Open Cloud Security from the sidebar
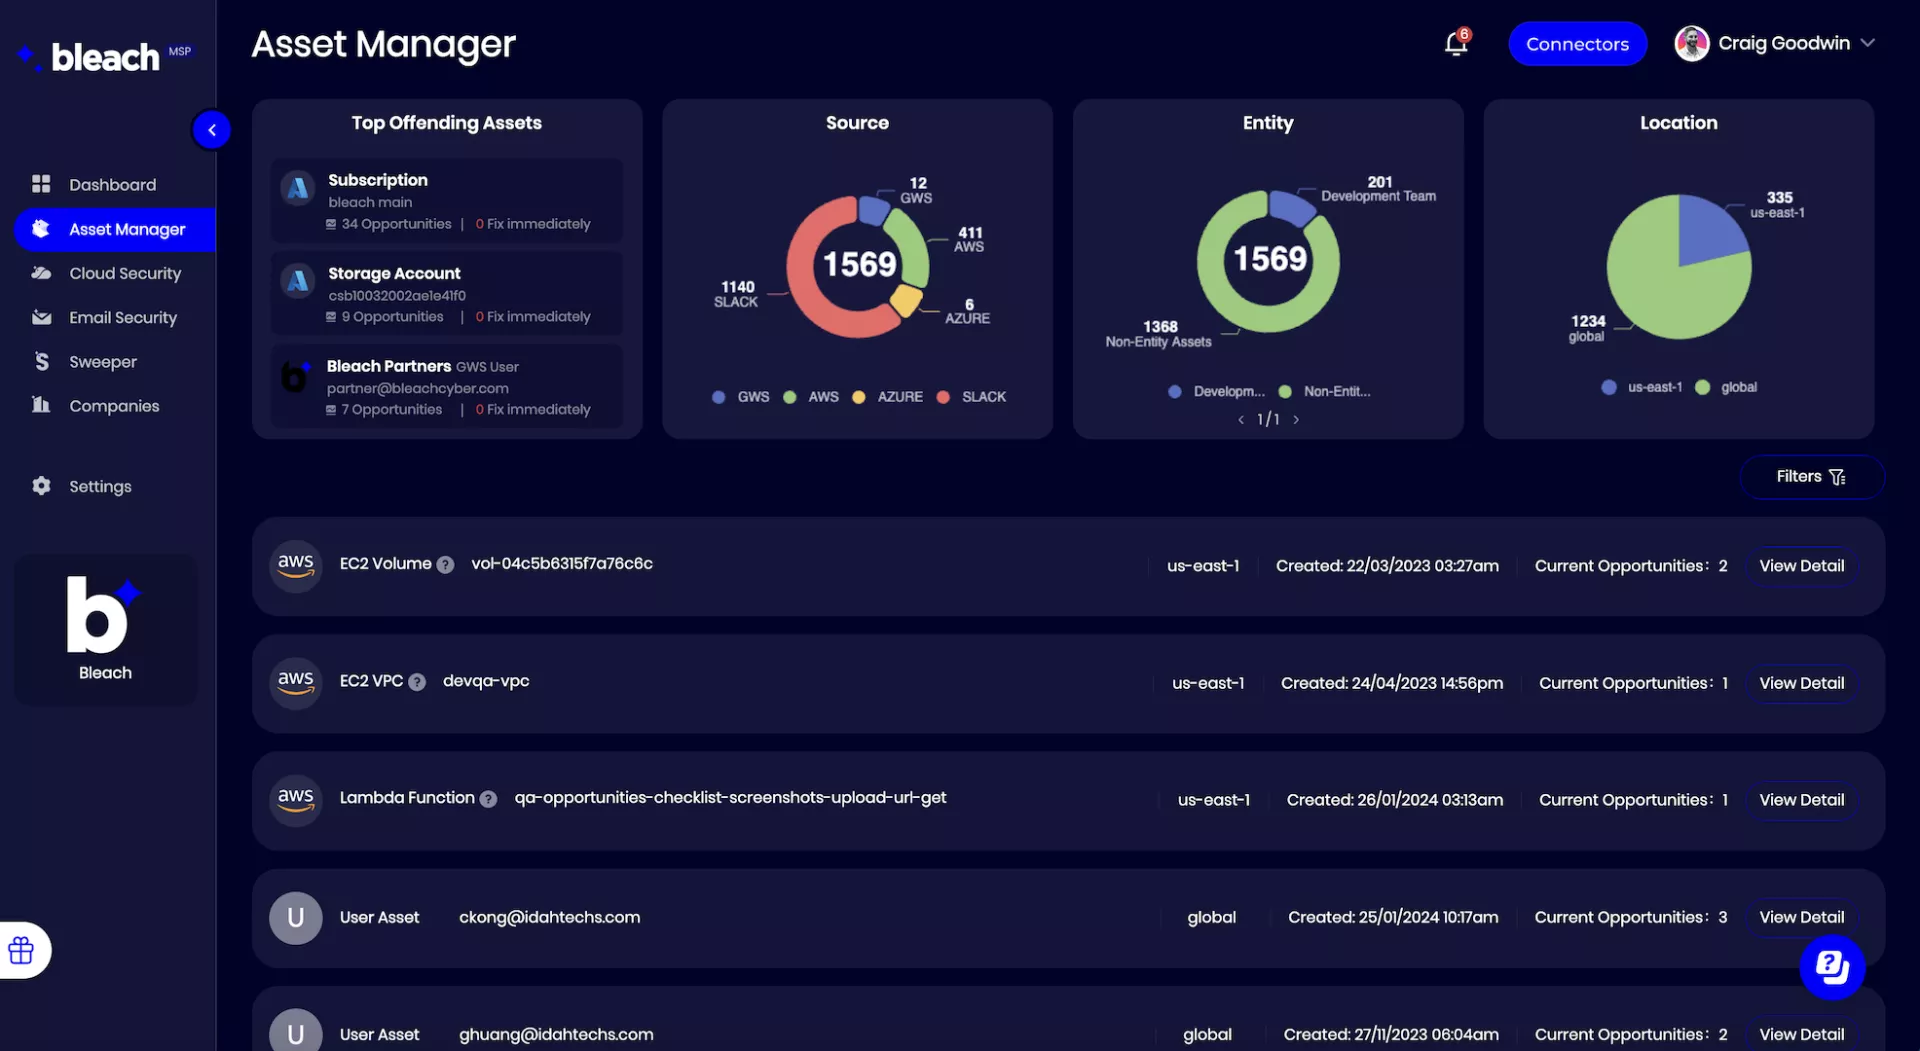Viewport: 1920px width, 1051px height. [125, 273]
